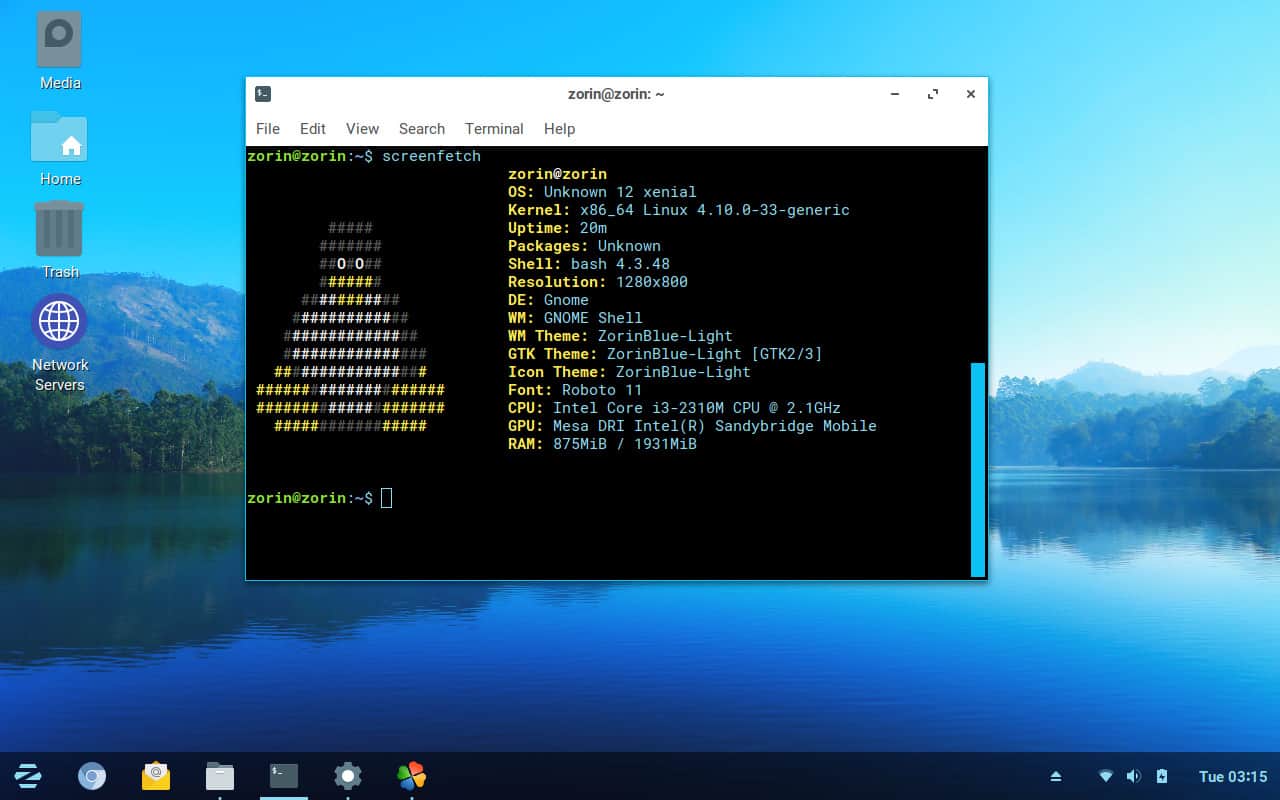This screenshot has width=1280, height=800.
Task: Close the terminal window
Action: (970, 94)
